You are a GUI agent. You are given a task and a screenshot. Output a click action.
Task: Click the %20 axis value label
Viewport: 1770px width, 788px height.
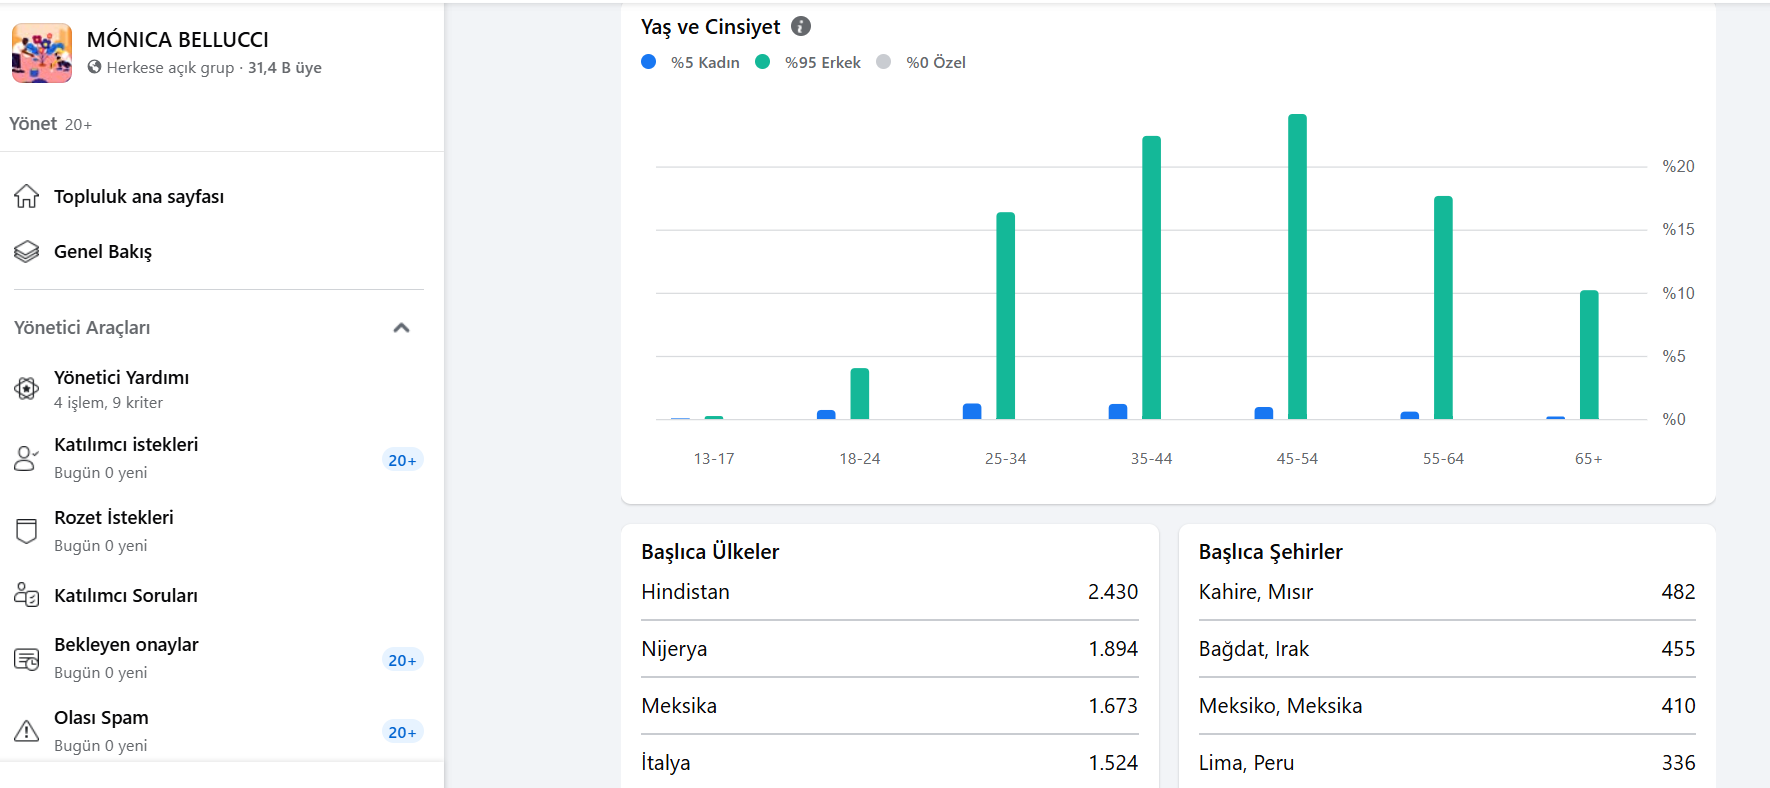pyautogui.click(x=1678, y=166)
